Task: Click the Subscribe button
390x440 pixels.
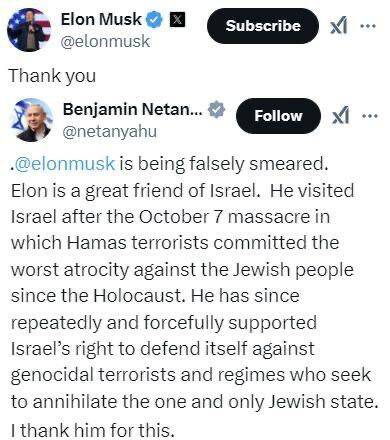Action: [263, 26]
